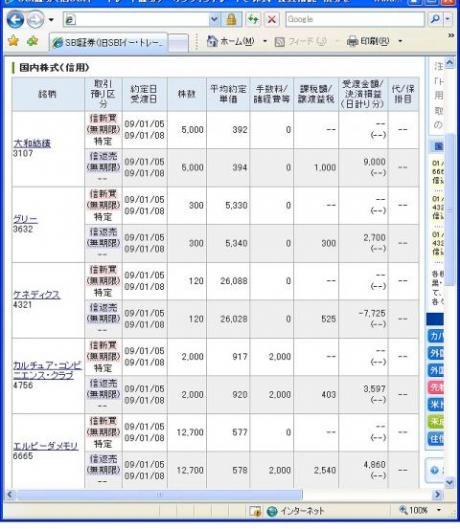Screen dimensions: 460x529
Task: Click the インターネット zone globe icon
Action: point(272,511)
